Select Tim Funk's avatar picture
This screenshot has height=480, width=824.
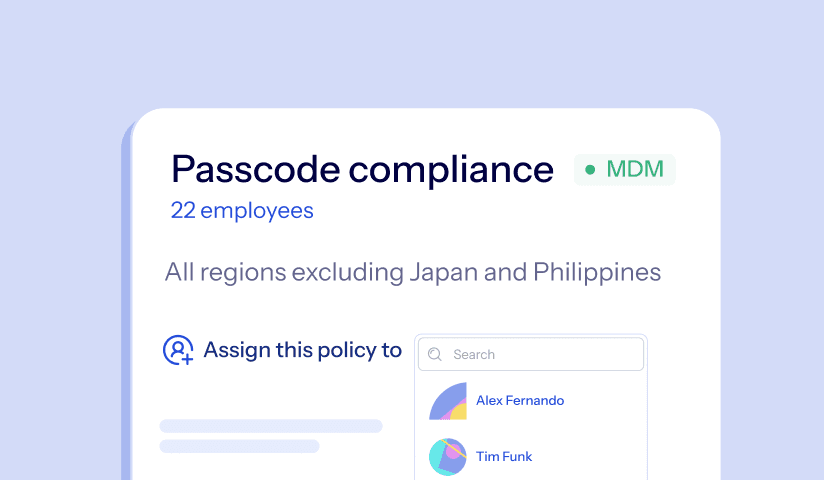pos(448,457)
